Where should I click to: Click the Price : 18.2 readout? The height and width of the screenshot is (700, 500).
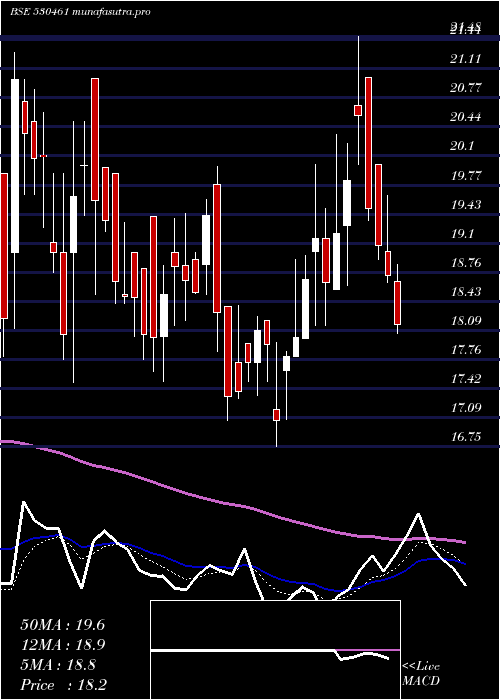point(64,685)
